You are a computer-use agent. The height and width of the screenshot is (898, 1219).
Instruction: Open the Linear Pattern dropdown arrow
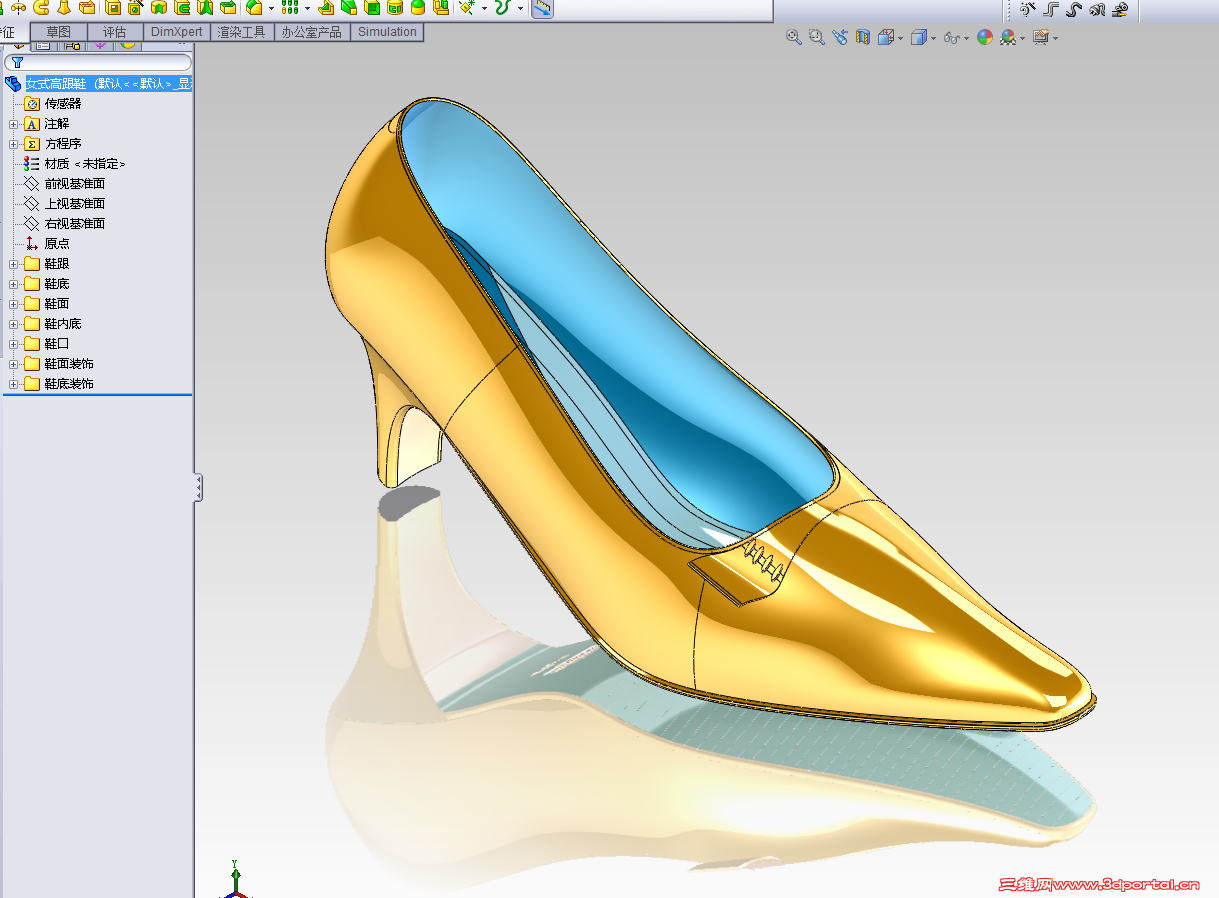coord(306,8)
